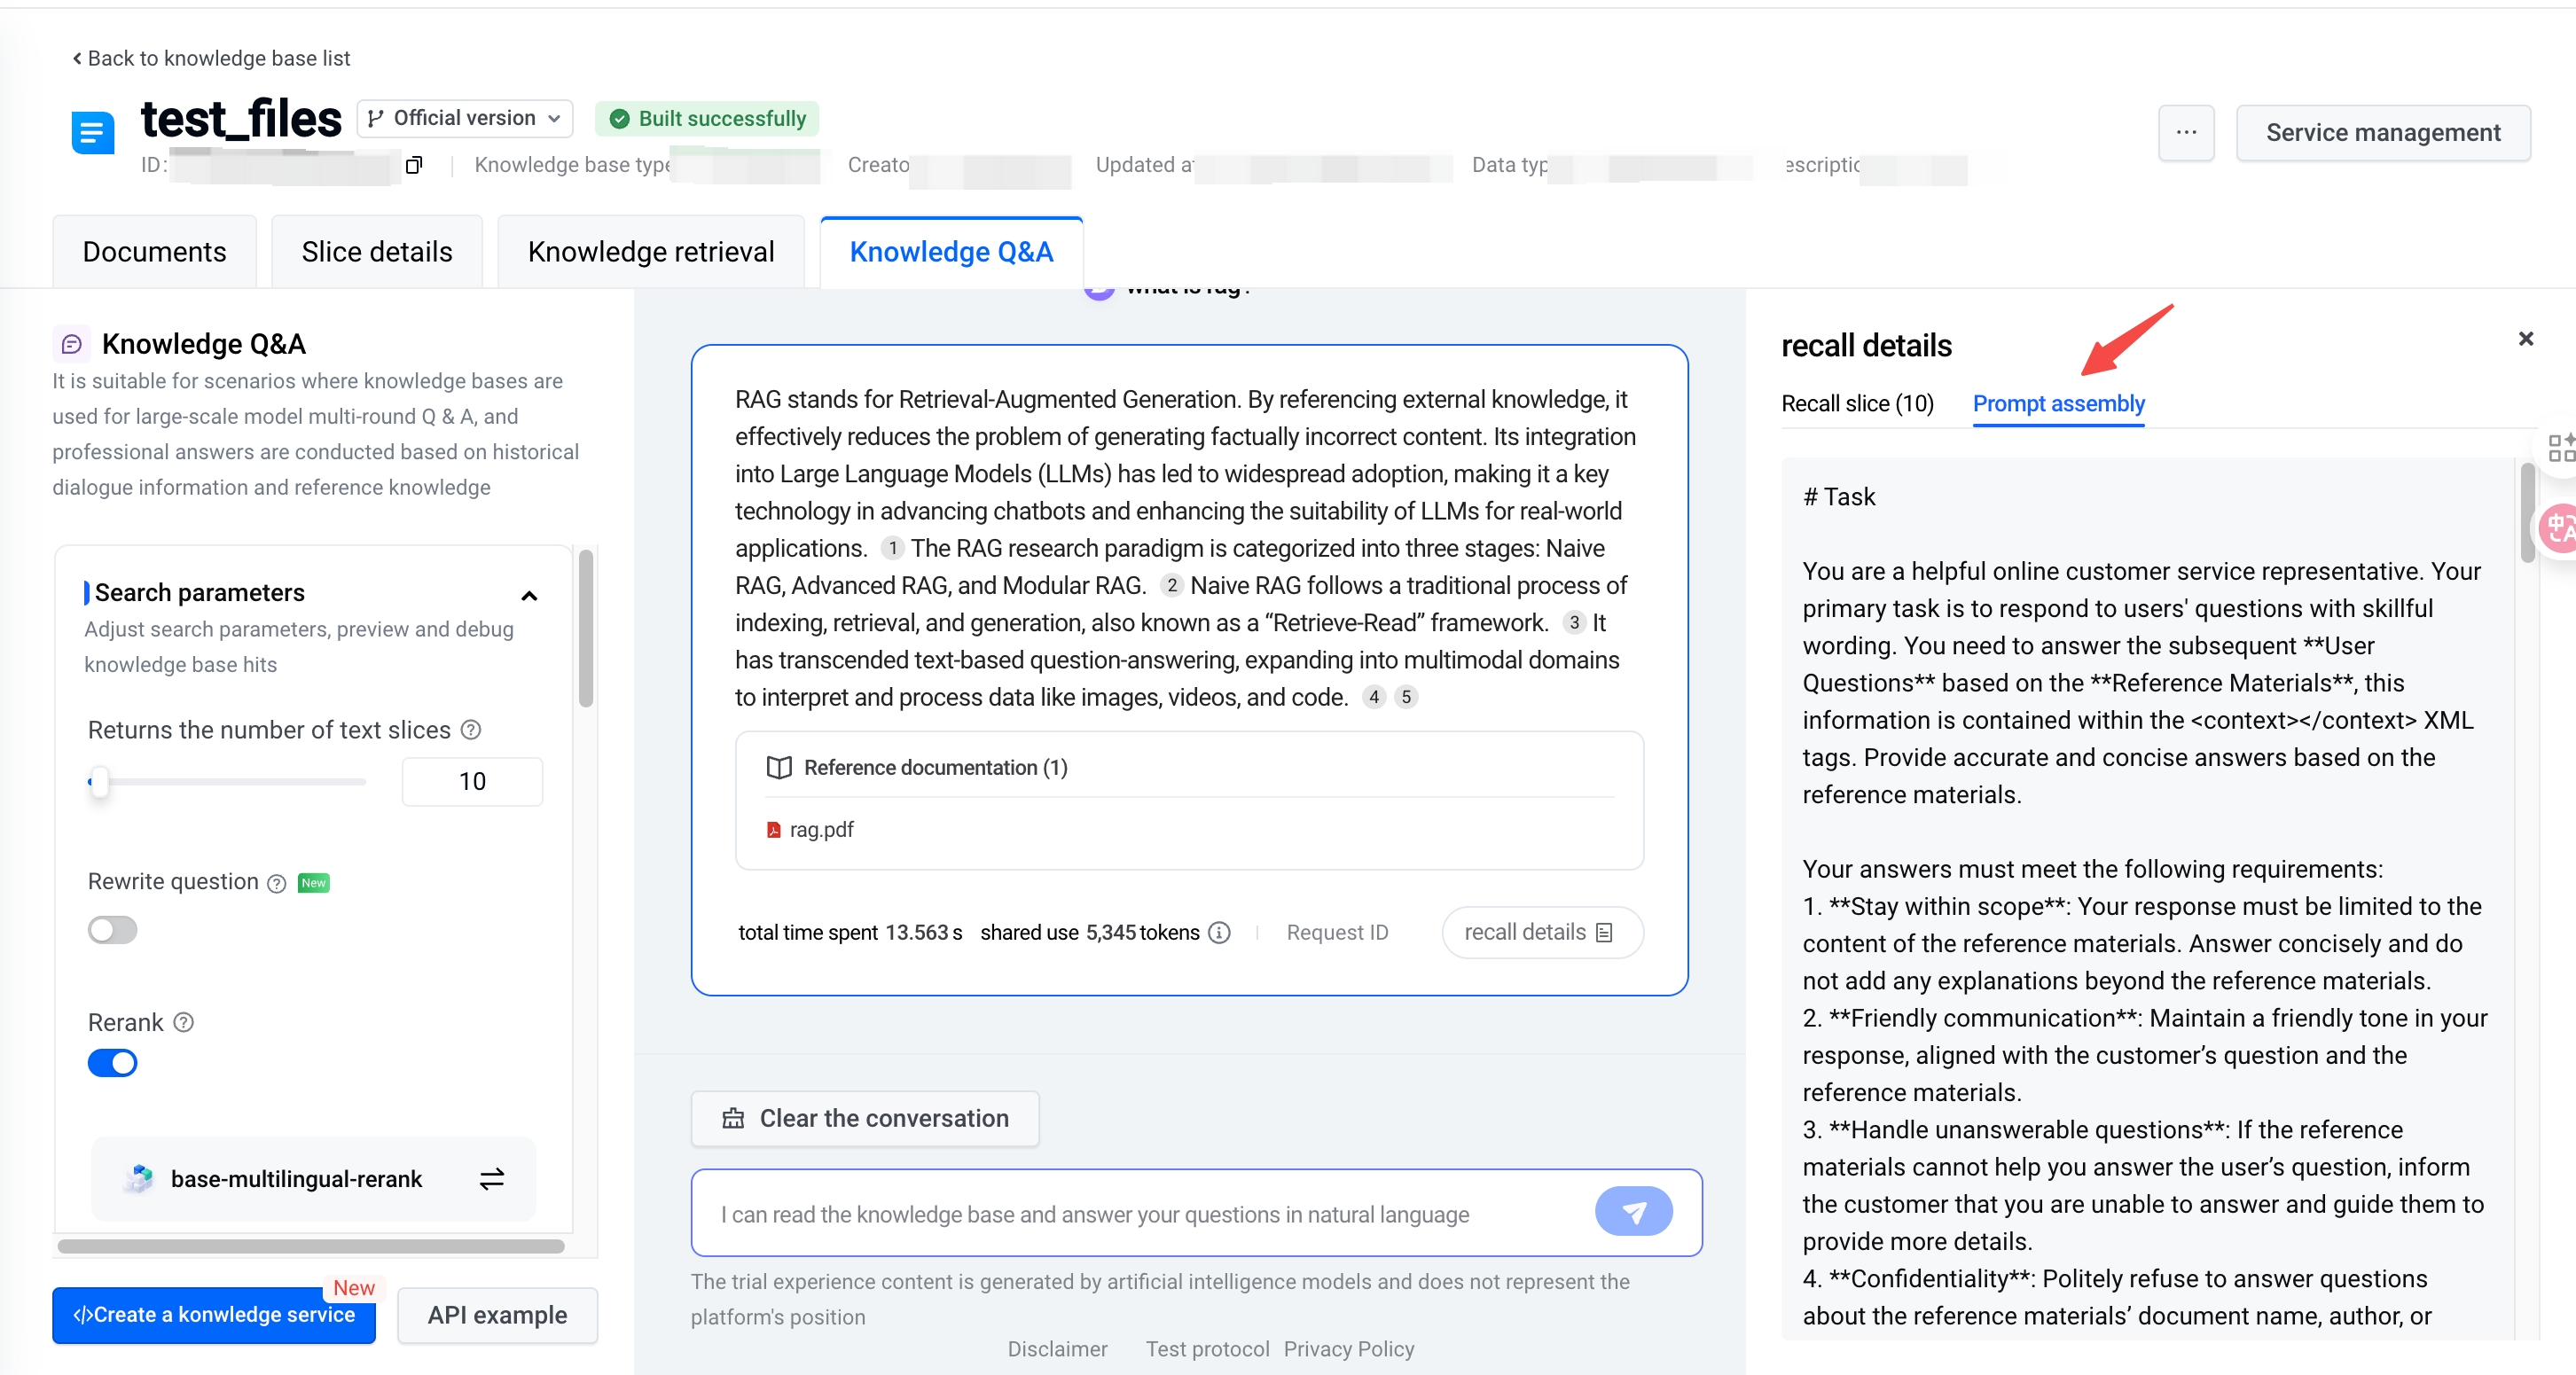Collapse the Search parameters section
Viewport: 2576px width, 1375px height.
click(x=529, y=596)
